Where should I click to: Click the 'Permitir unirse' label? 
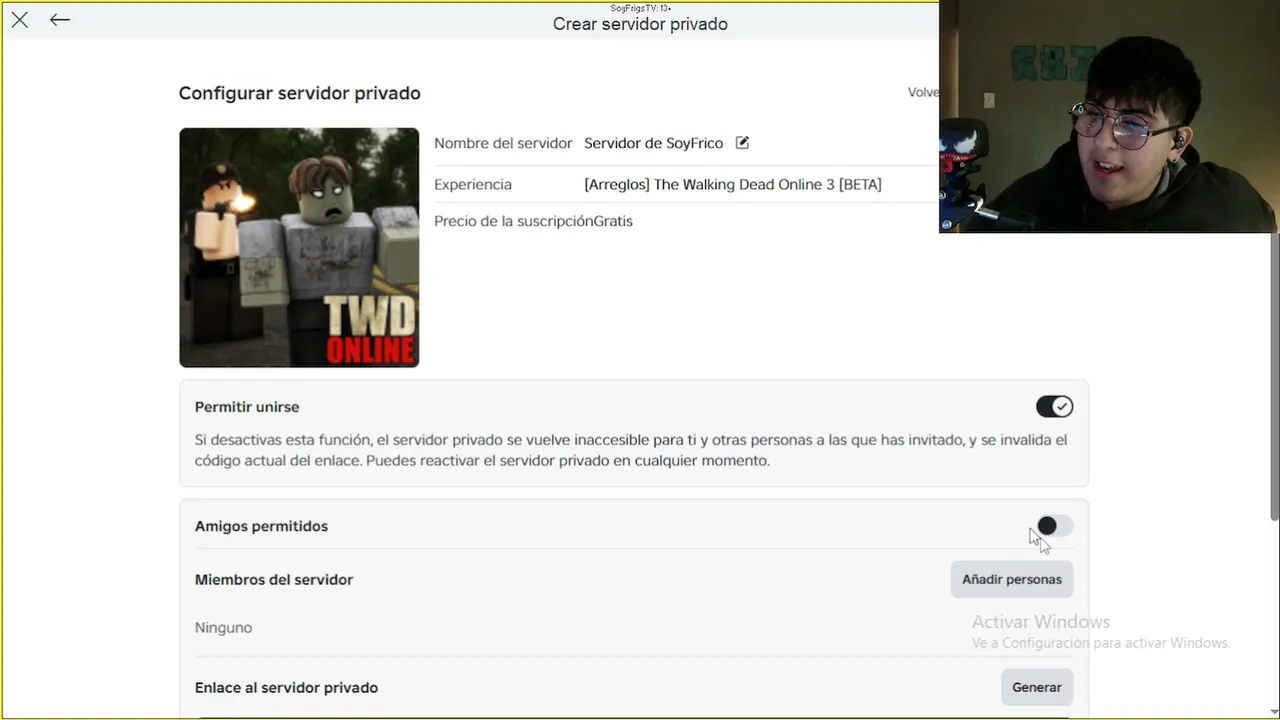247,407
